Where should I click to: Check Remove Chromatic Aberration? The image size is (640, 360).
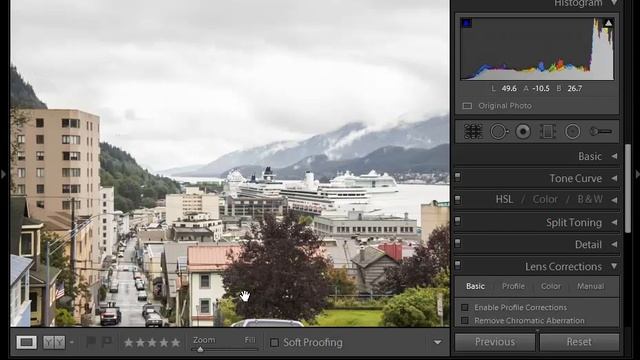click(x=464, y=321)
